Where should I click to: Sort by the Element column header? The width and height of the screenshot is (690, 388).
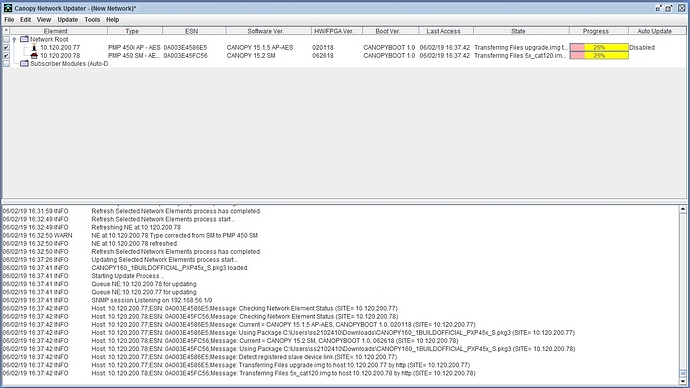coord(59,31)
